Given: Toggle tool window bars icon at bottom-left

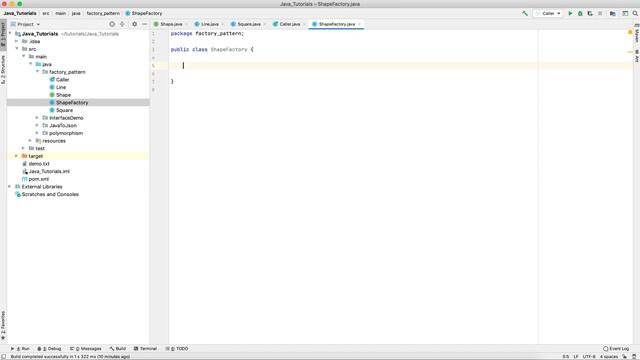Looking at the screenshot, I should 3,356.
